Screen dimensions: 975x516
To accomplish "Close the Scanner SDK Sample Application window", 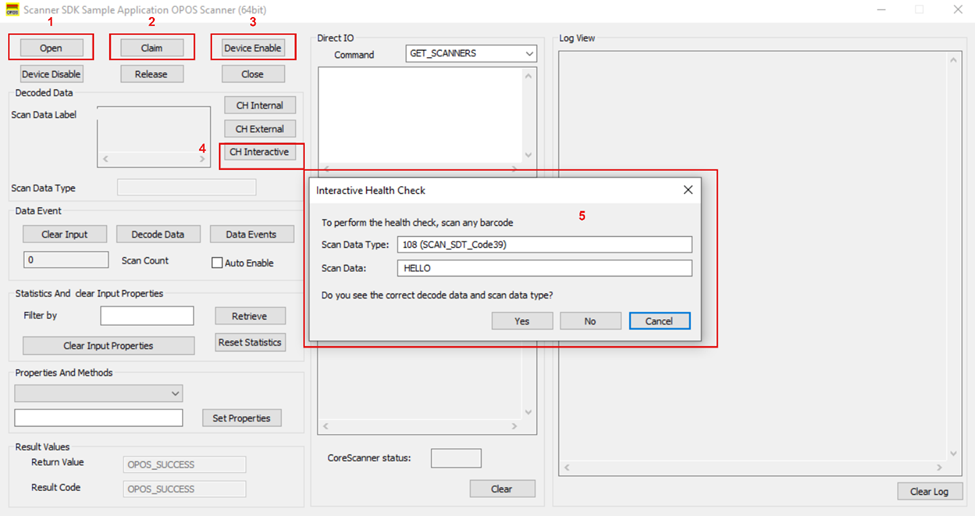I will [958, 10].
